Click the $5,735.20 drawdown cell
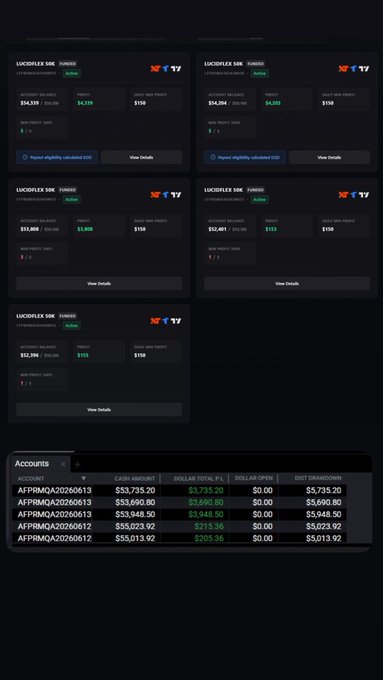 click(324, 490)
